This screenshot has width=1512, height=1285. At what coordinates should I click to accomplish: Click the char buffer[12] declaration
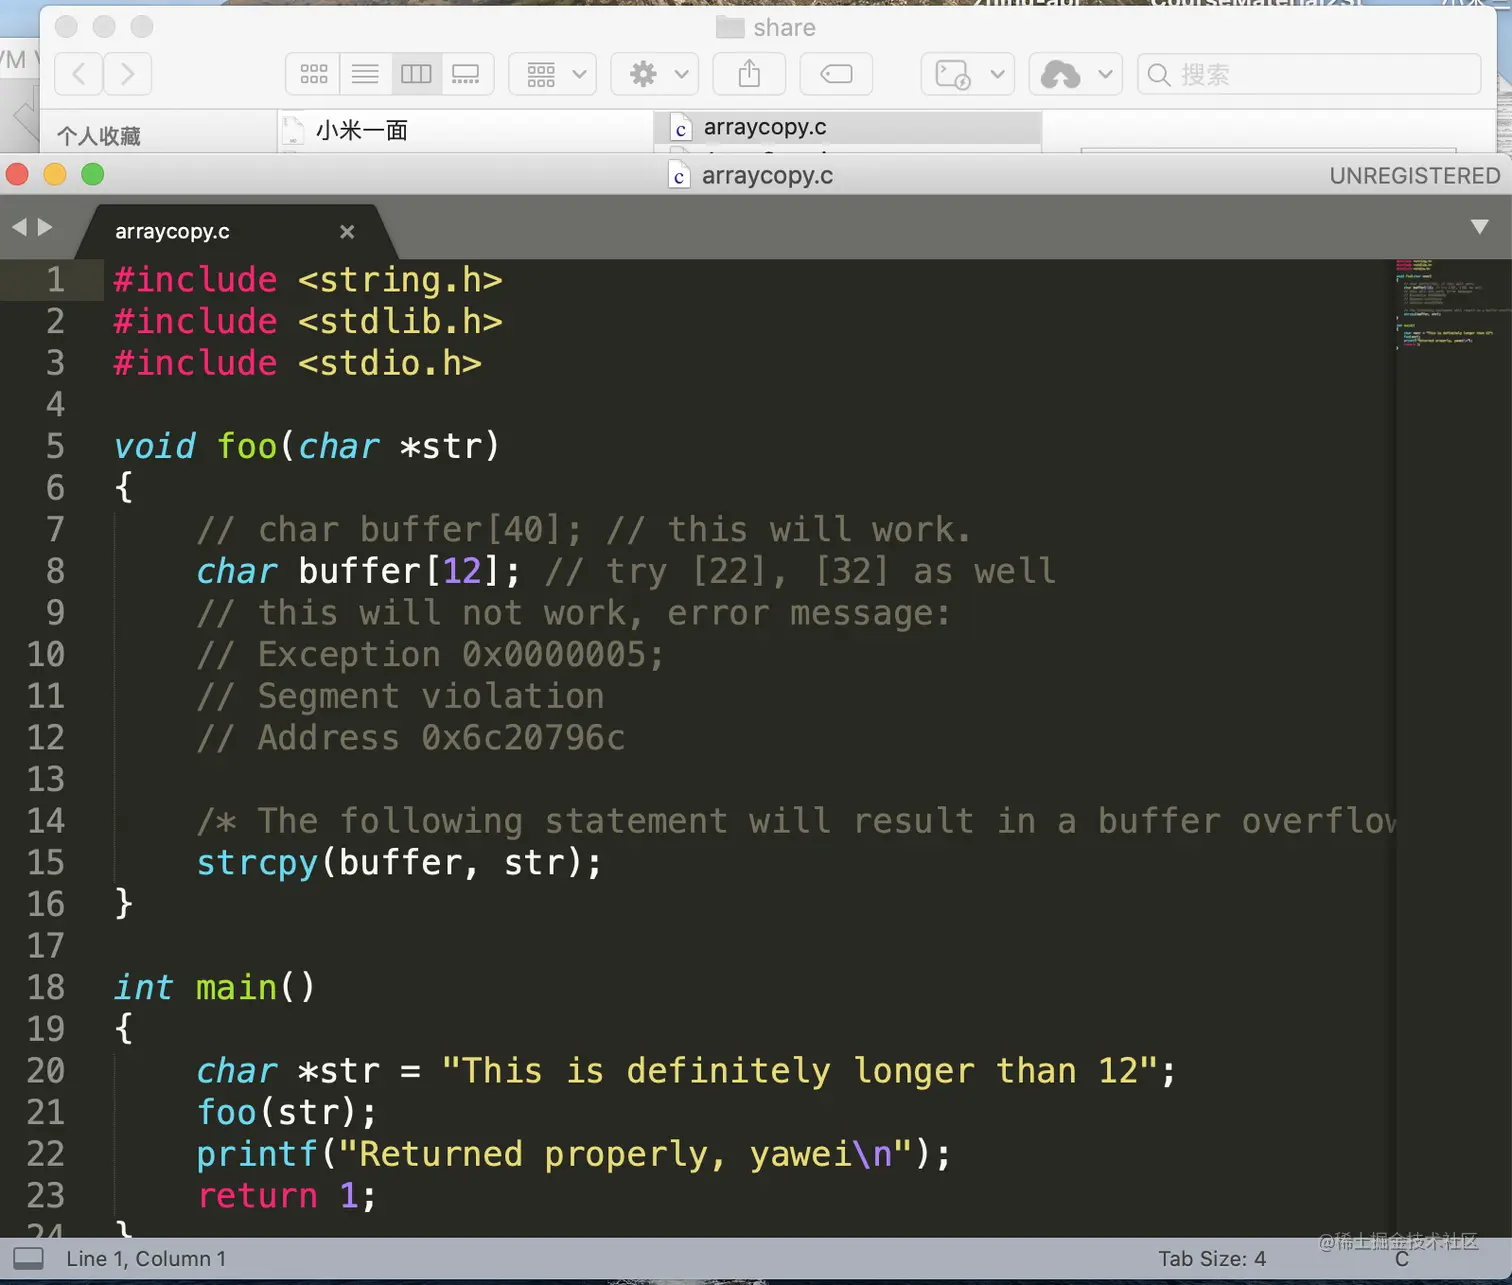pos(359,571)
